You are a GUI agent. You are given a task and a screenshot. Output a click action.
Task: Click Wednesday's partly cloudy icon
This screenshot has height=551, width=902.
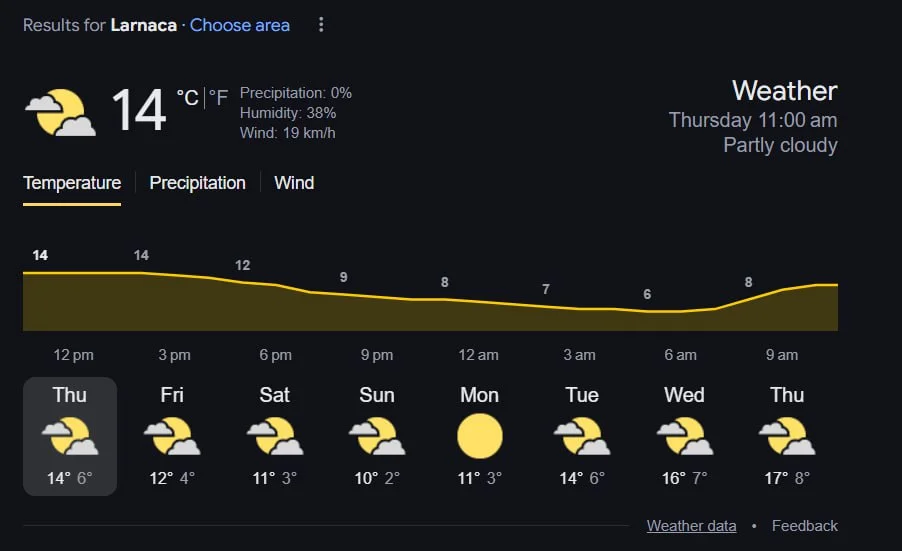(684, 437)
